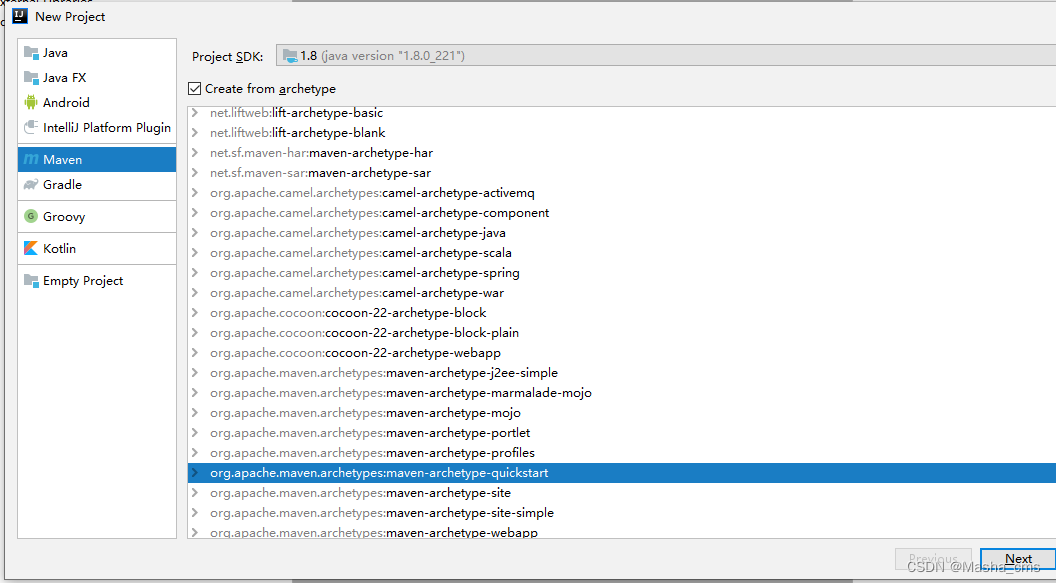Click the green Groovy icon
Screen dimensions: 1056x583
(31, 216)
